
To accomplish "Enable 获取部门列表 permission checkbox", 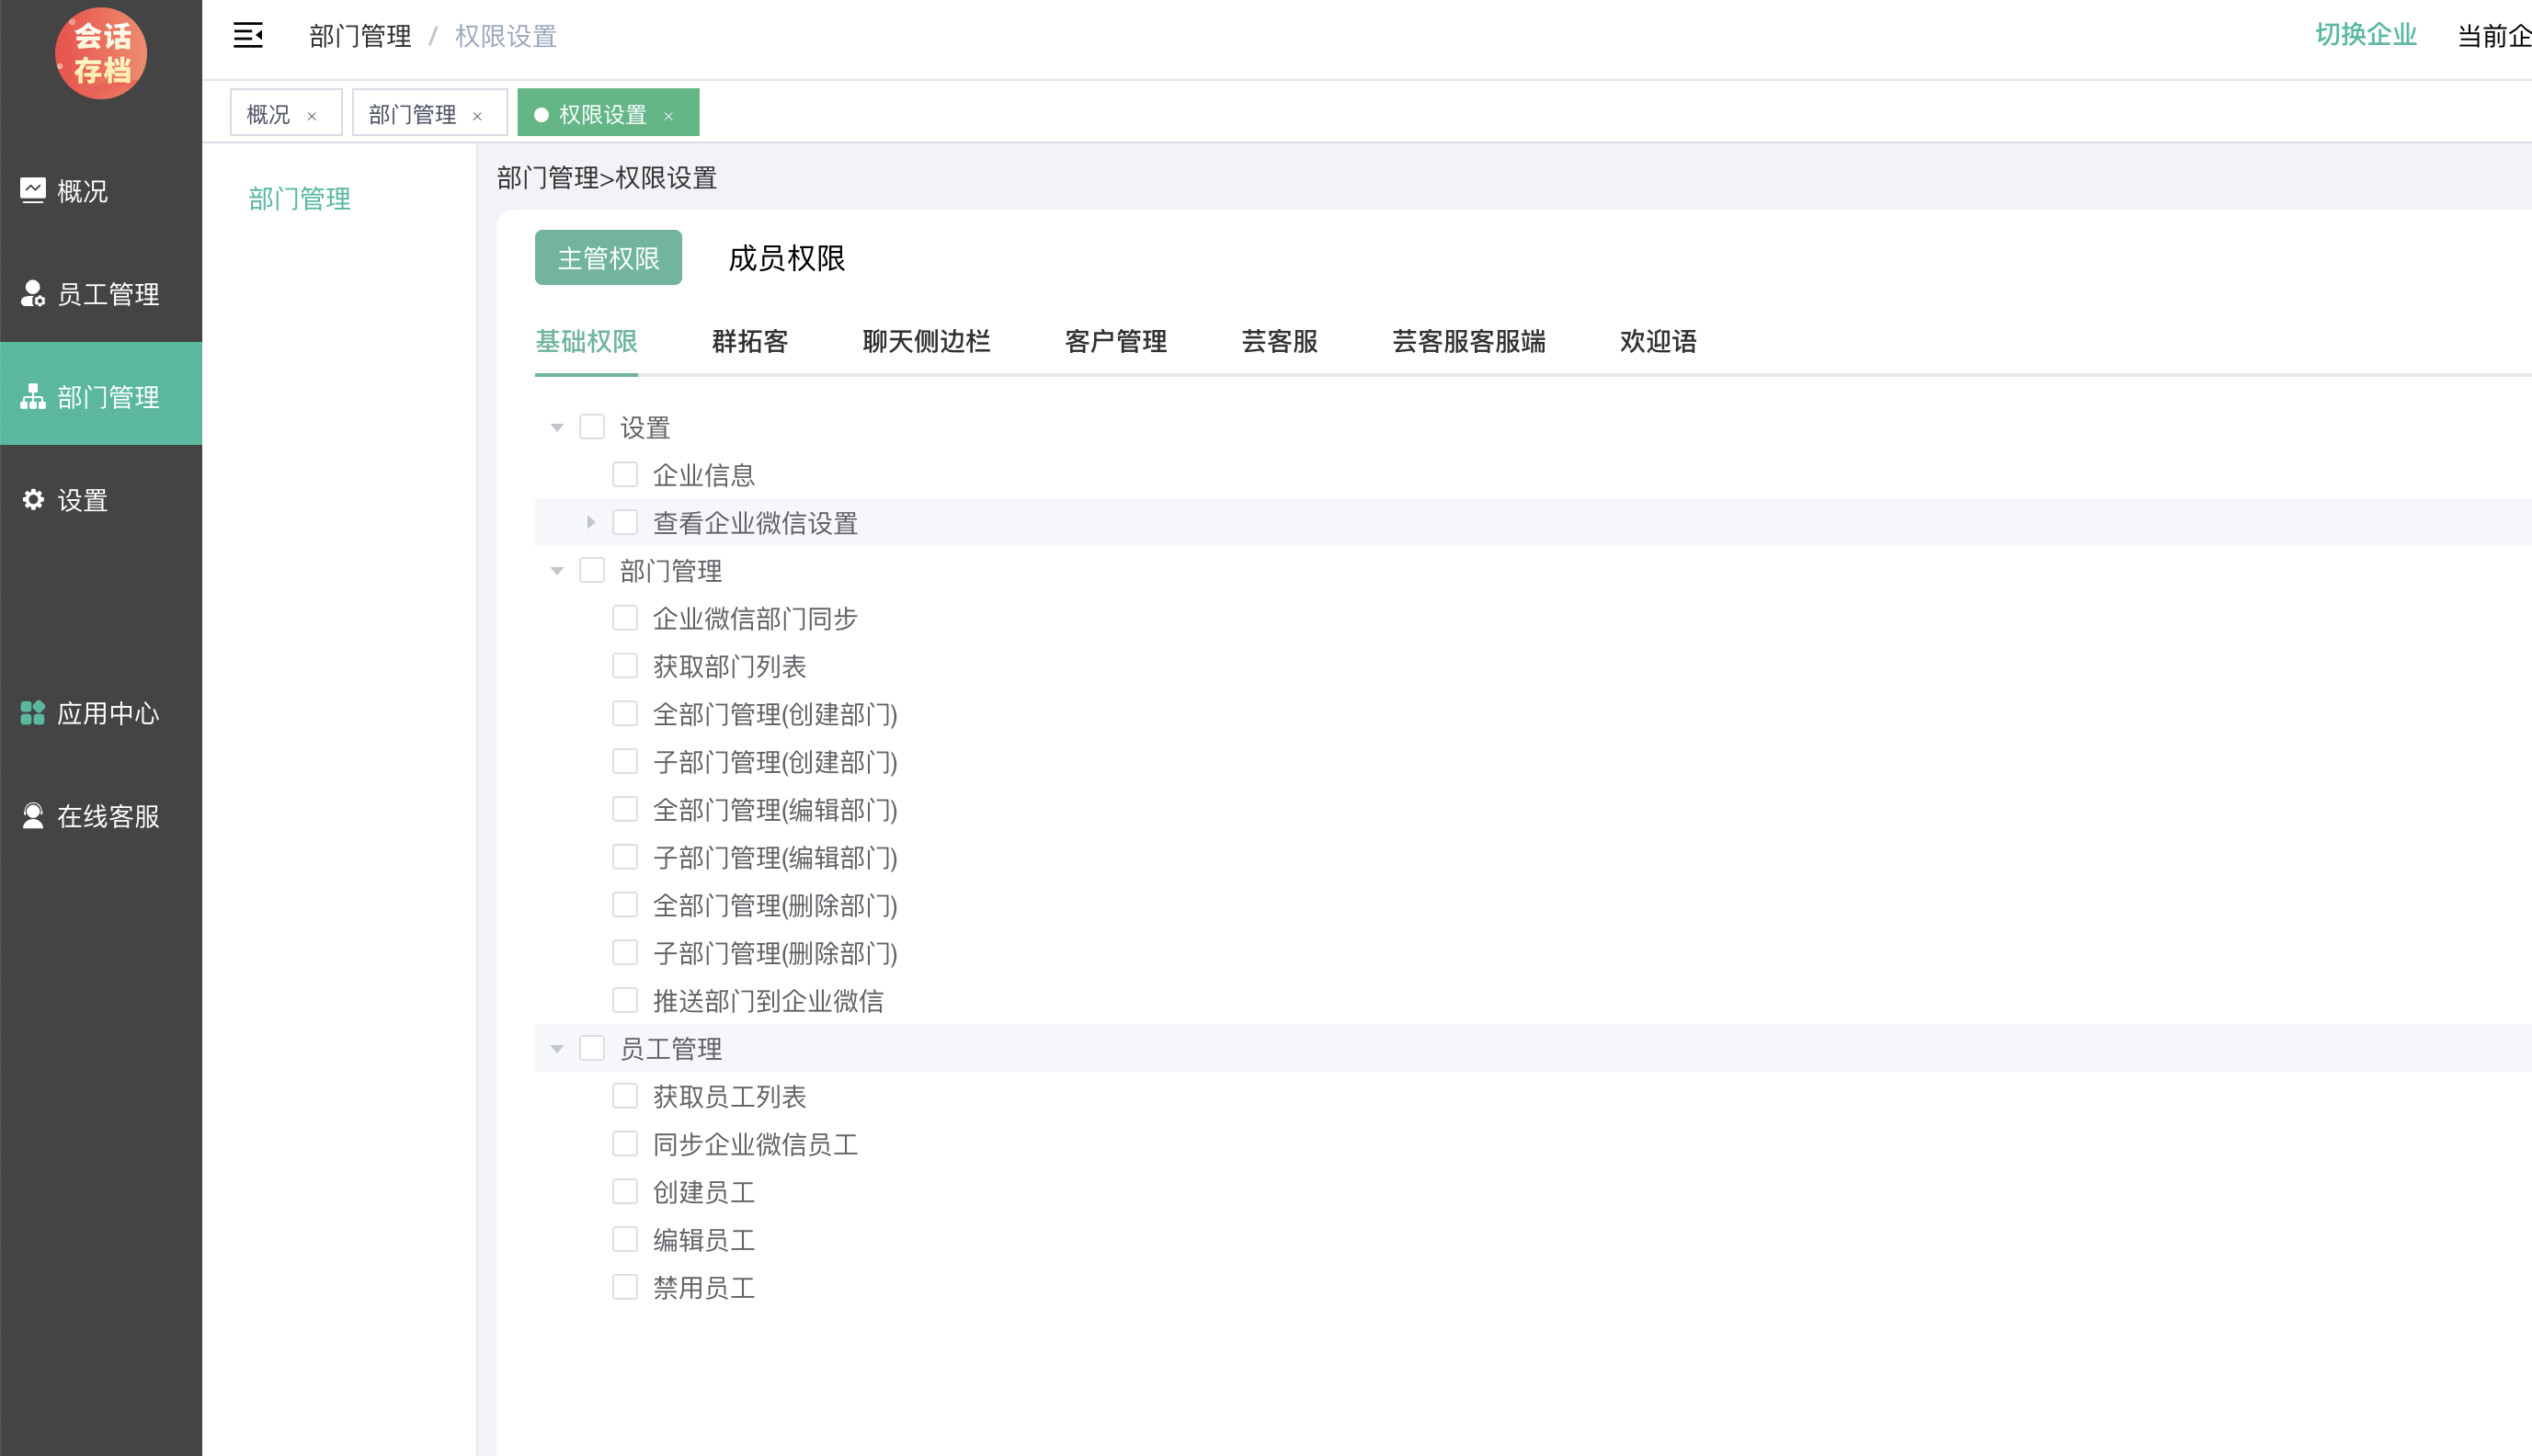I will coord(625,666).
